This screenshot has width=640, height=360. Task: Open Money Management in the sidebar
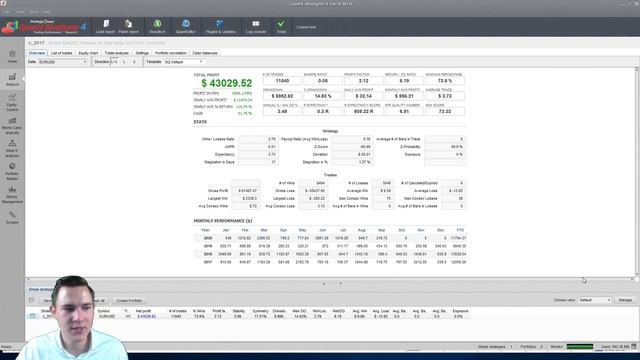[x=12, y=195]
